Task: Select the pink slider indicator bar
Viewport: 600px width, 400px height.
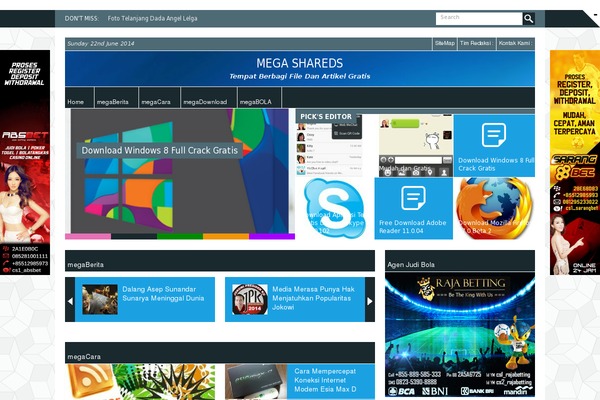Action: [x=88, y=237]
